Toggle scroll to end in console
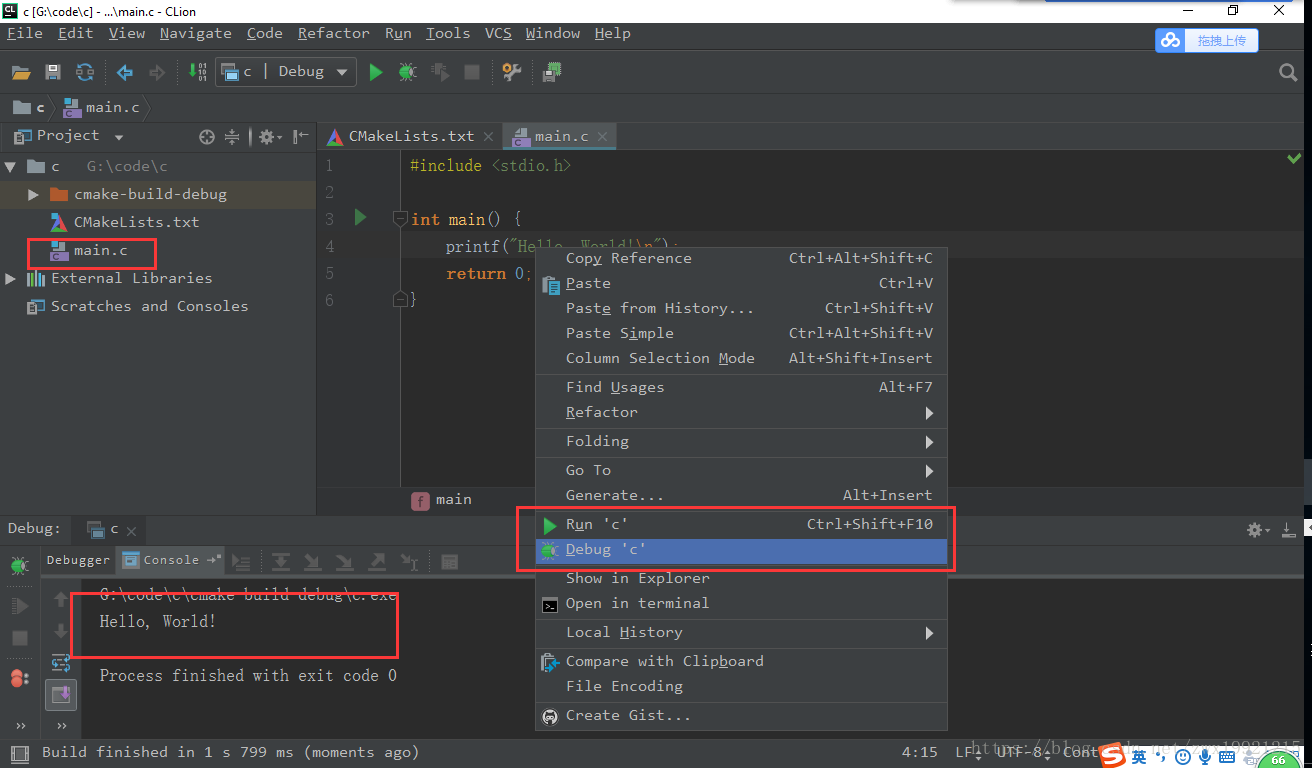The image size is (1312, 768). [61, 693]
